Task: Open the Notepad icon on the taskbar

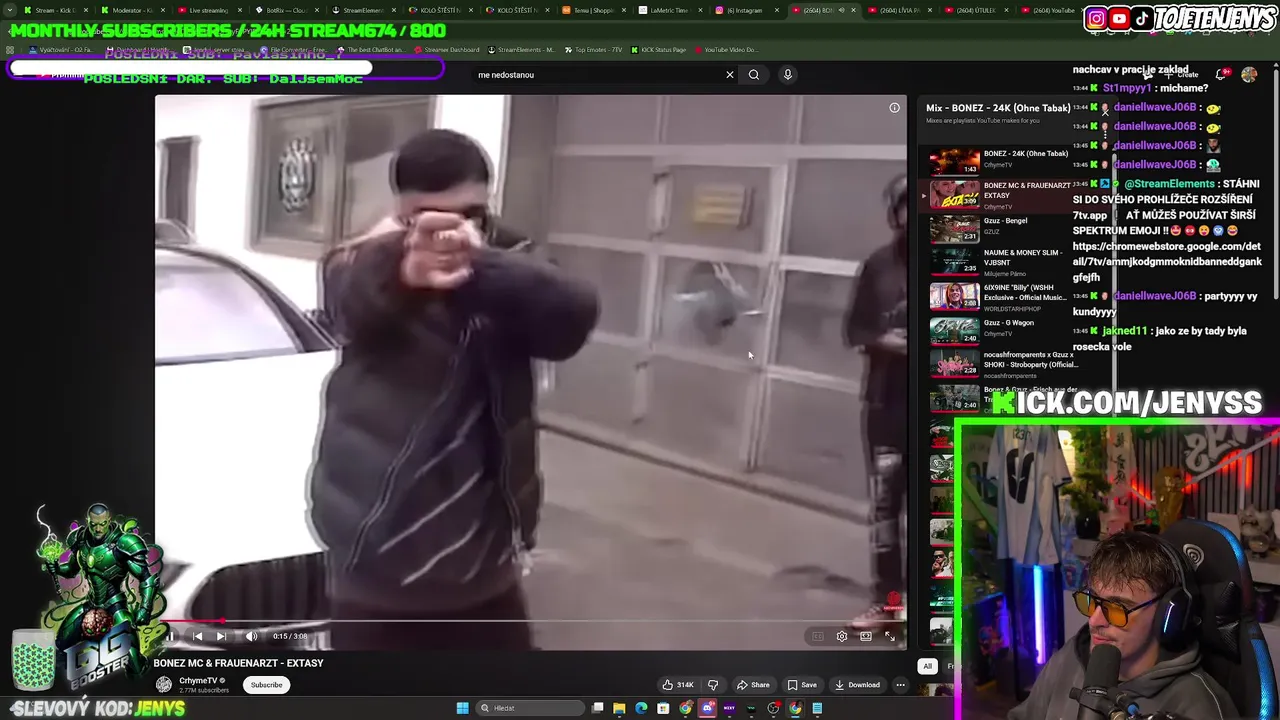Action: pos(817,708)
